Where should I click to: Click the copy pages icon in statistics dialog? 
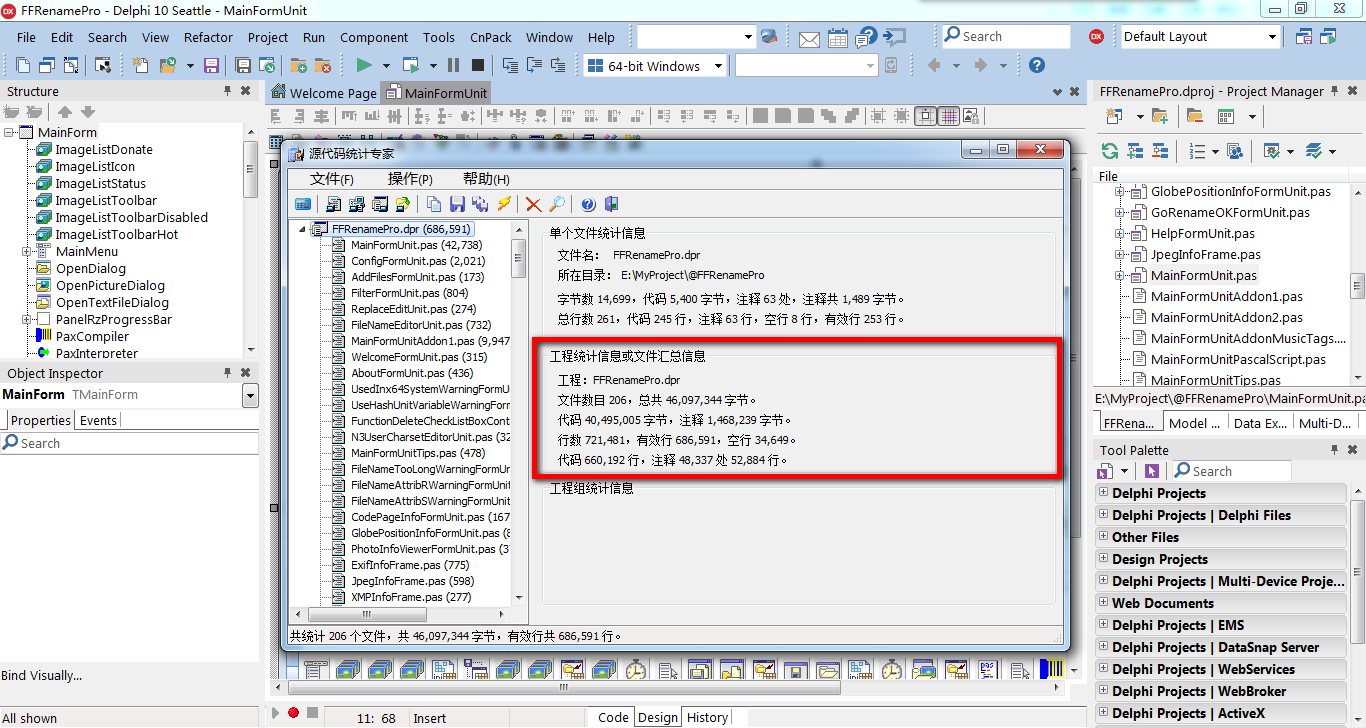[x=433, y=204]
